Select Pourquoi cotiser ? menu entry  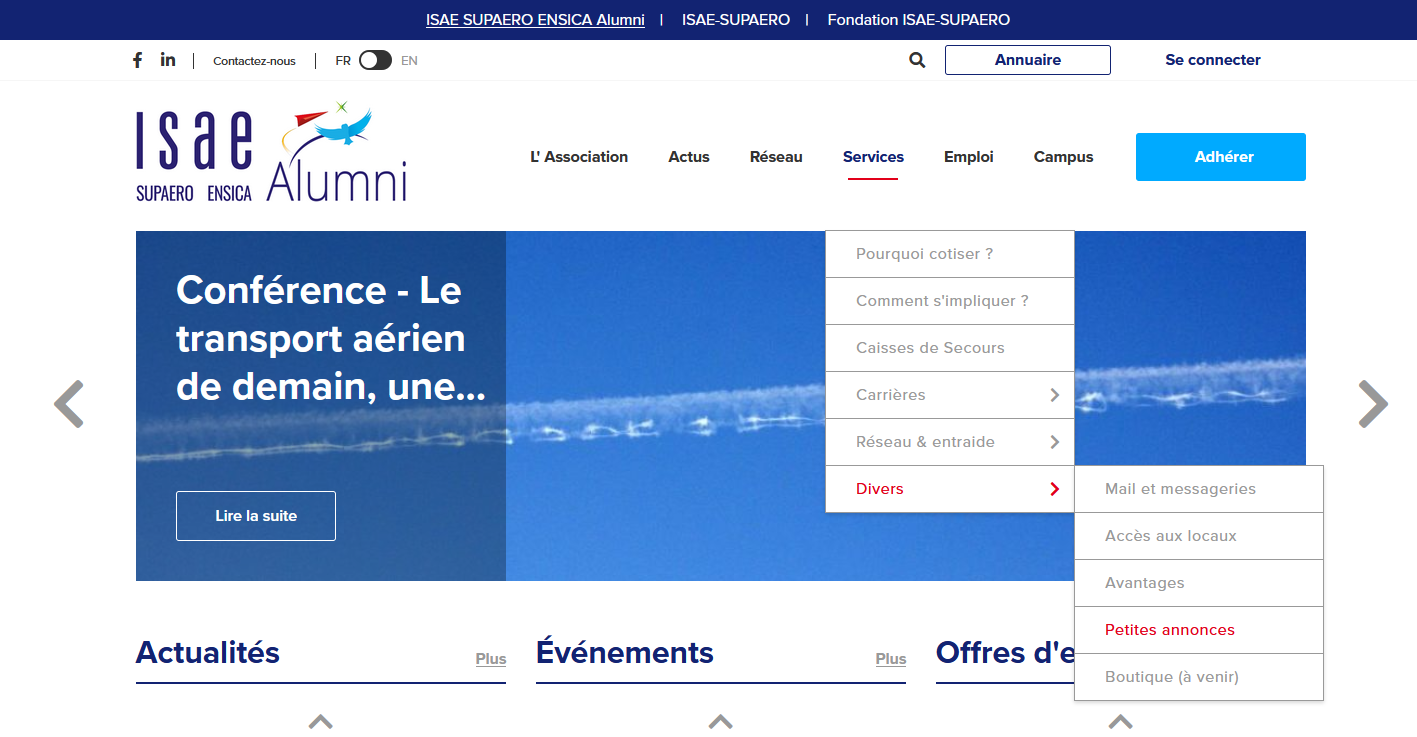950,254
